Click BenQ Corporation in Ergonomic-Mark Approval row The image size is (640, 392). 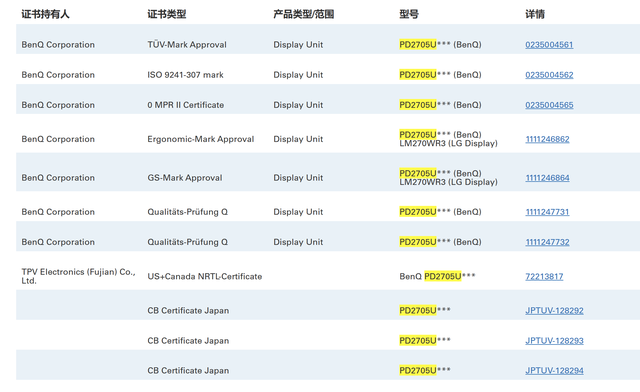[x=58, y=139]
